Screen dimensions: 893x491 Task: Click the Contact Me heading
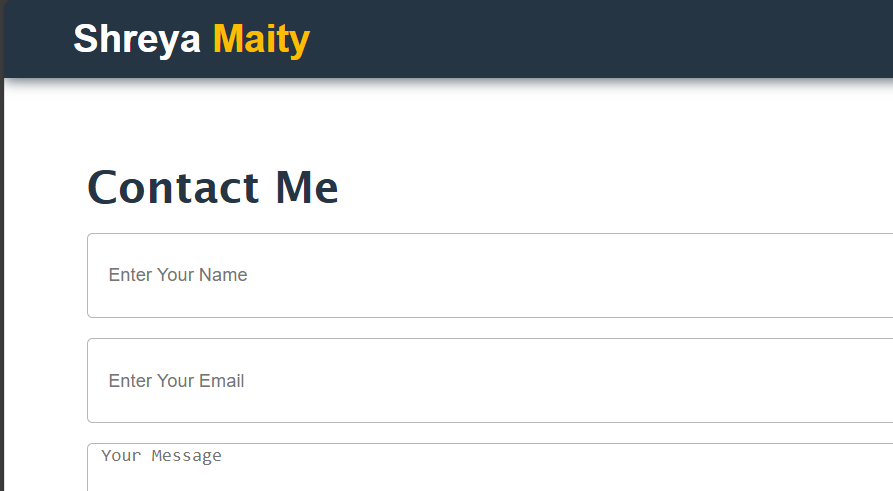click(x=213, y=188)
